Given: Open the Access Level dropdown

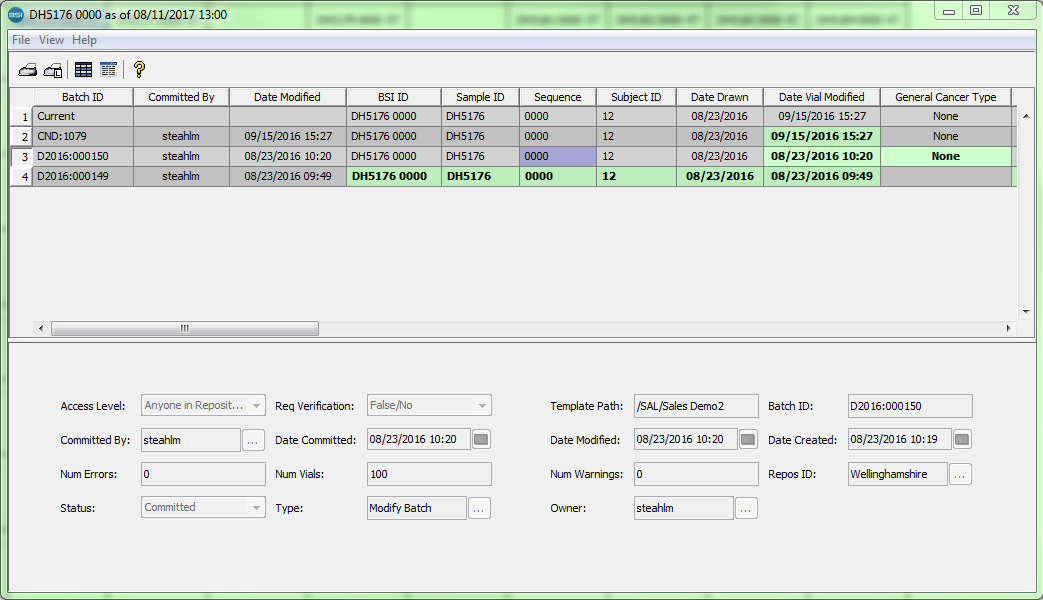Looking at the screenshot, I should point(257,405).
